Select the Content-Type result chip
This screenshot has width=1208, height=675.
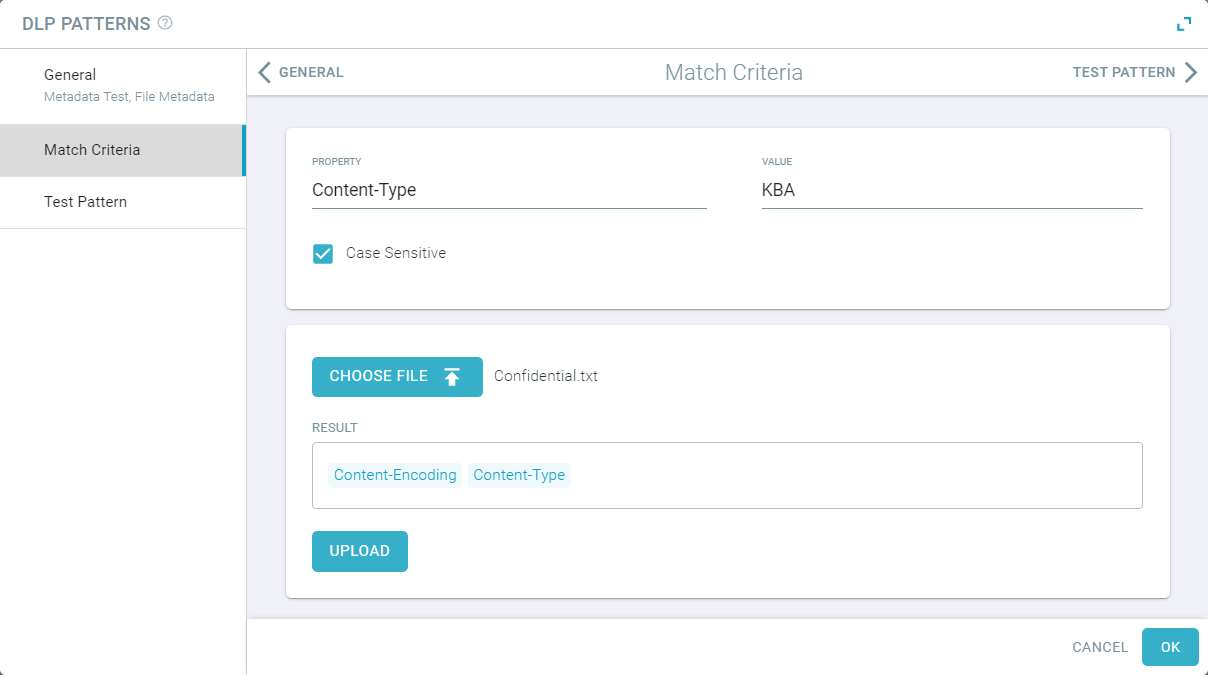click(x=519, y=475)
